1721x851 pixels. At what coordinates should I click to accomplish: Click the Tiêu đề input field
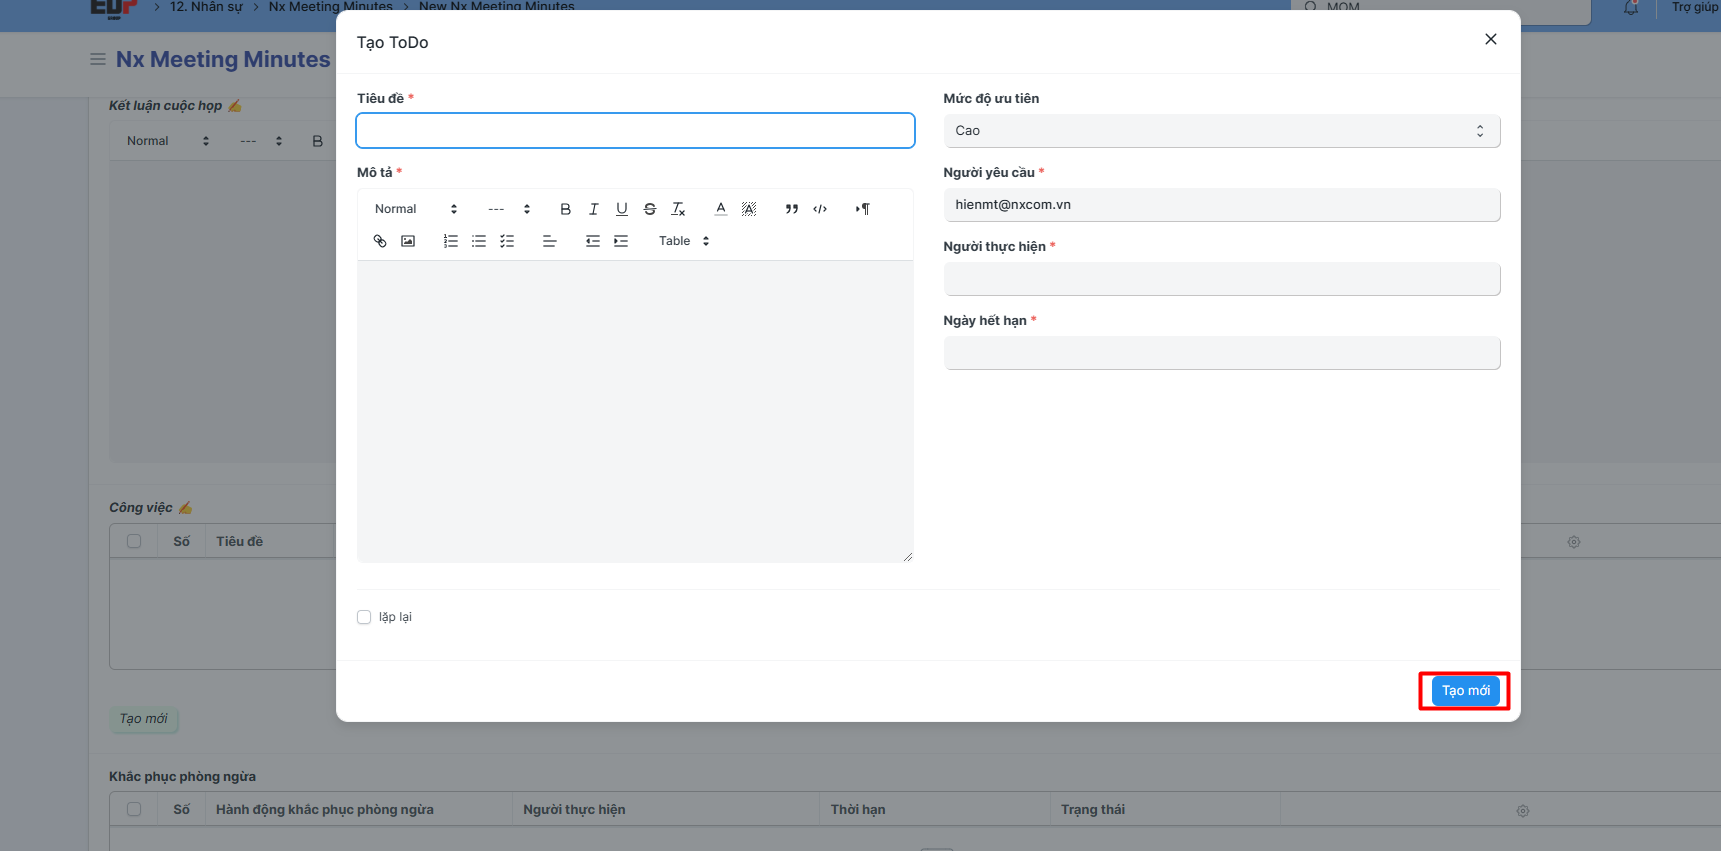coord(635,131)
